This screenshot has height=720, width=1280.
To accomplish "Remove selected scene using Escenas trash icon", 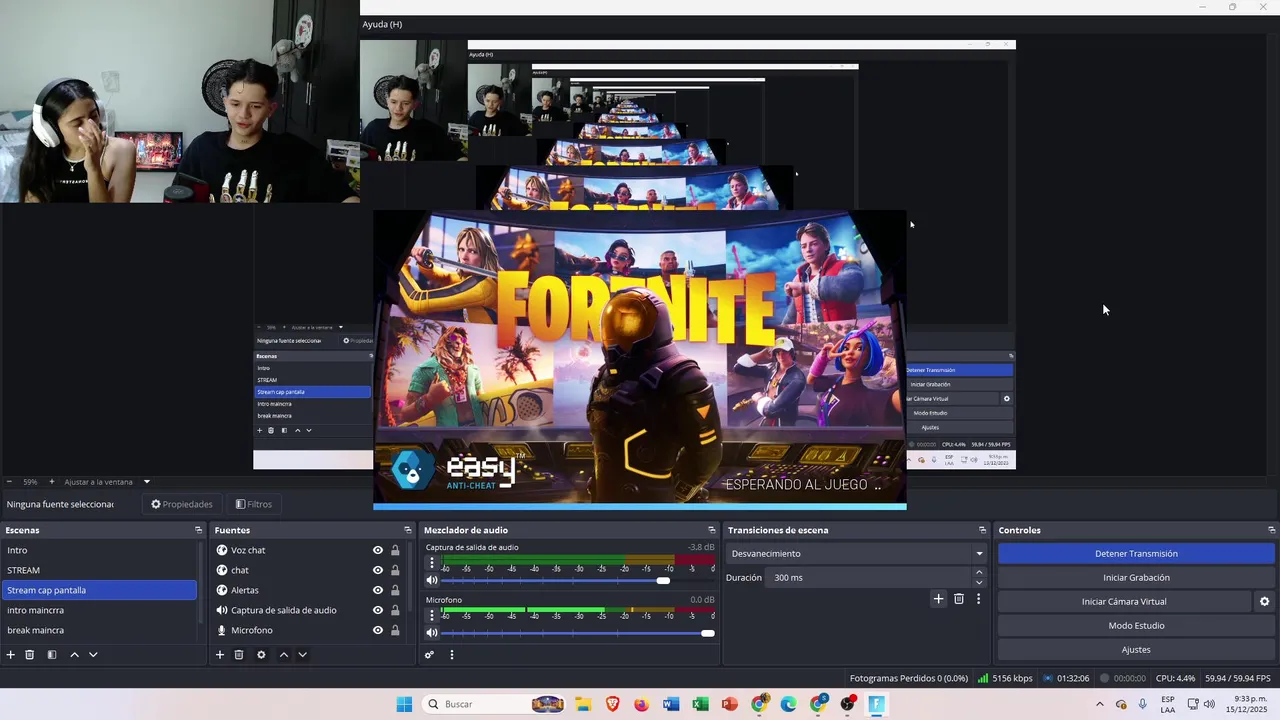I will tap(30, 655).
